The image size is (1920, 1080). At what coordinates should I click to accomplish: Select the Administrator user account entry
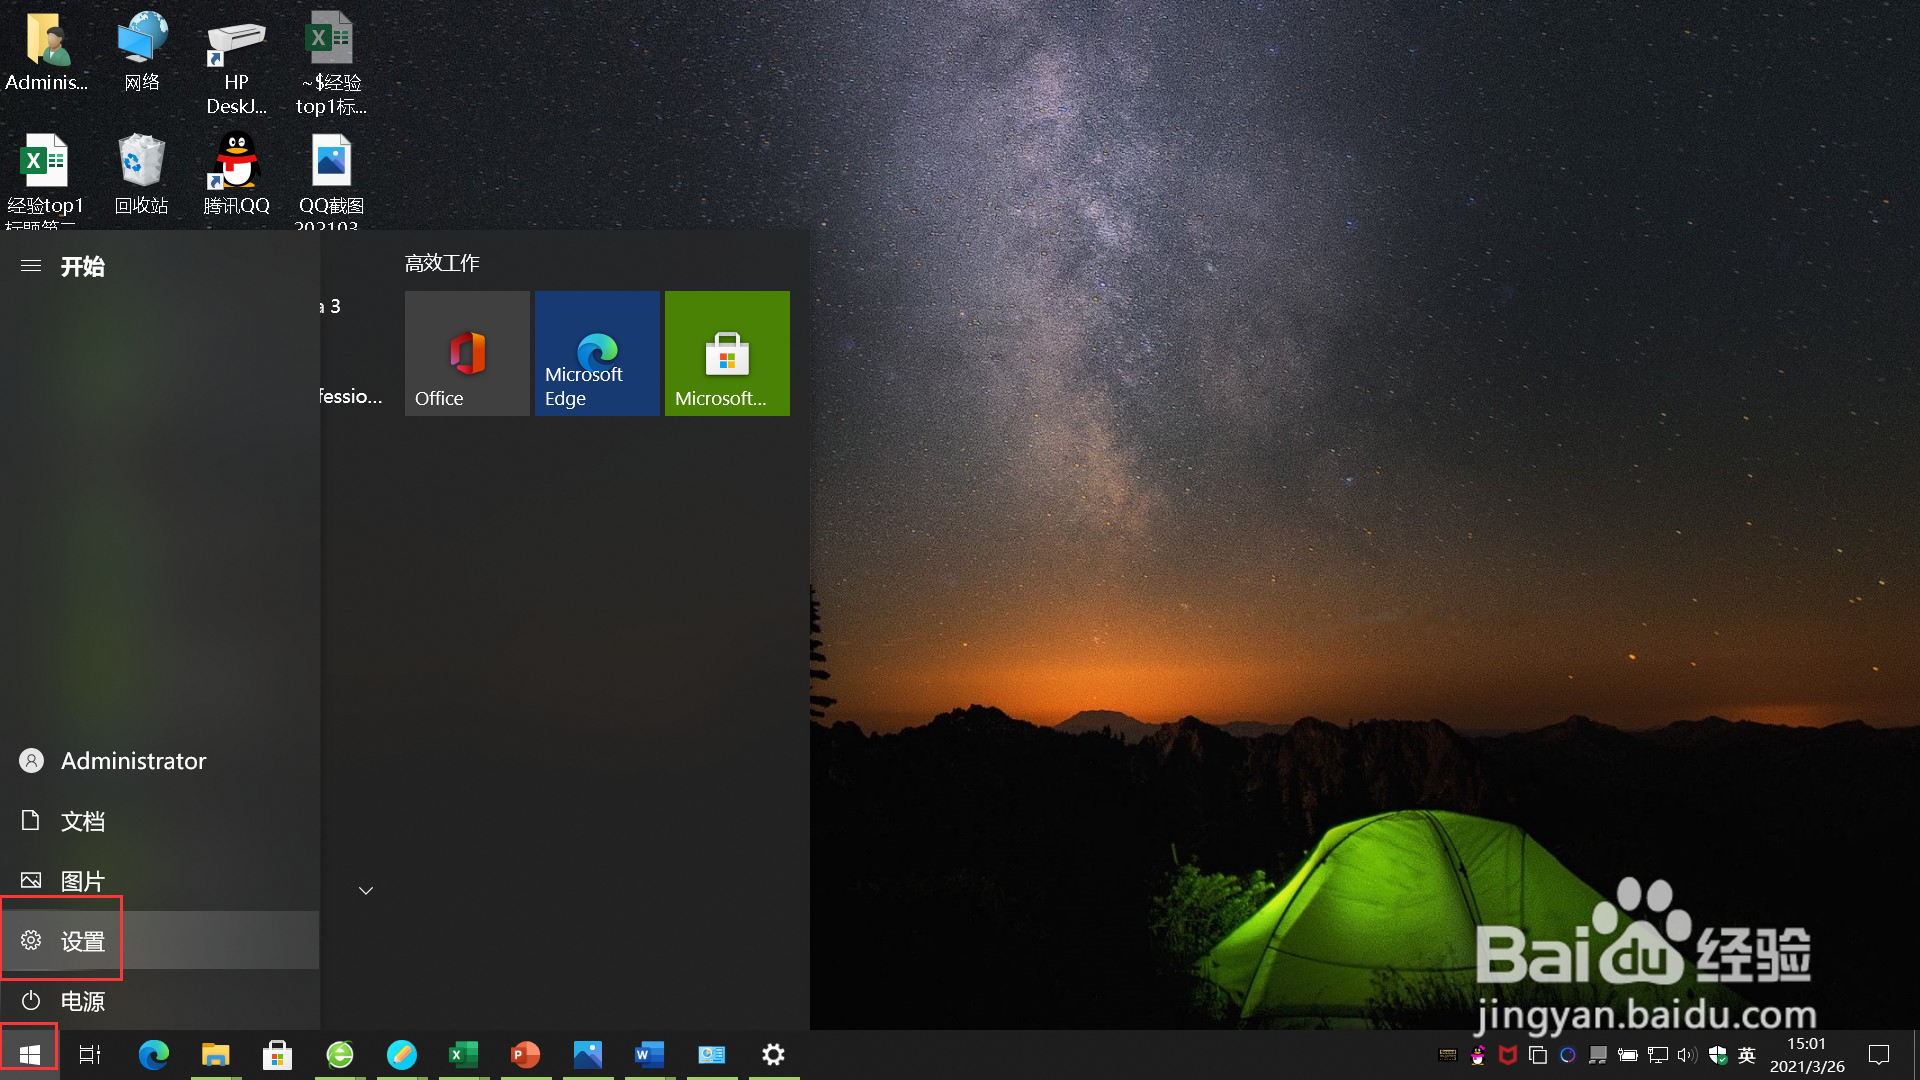click(160, 761)
